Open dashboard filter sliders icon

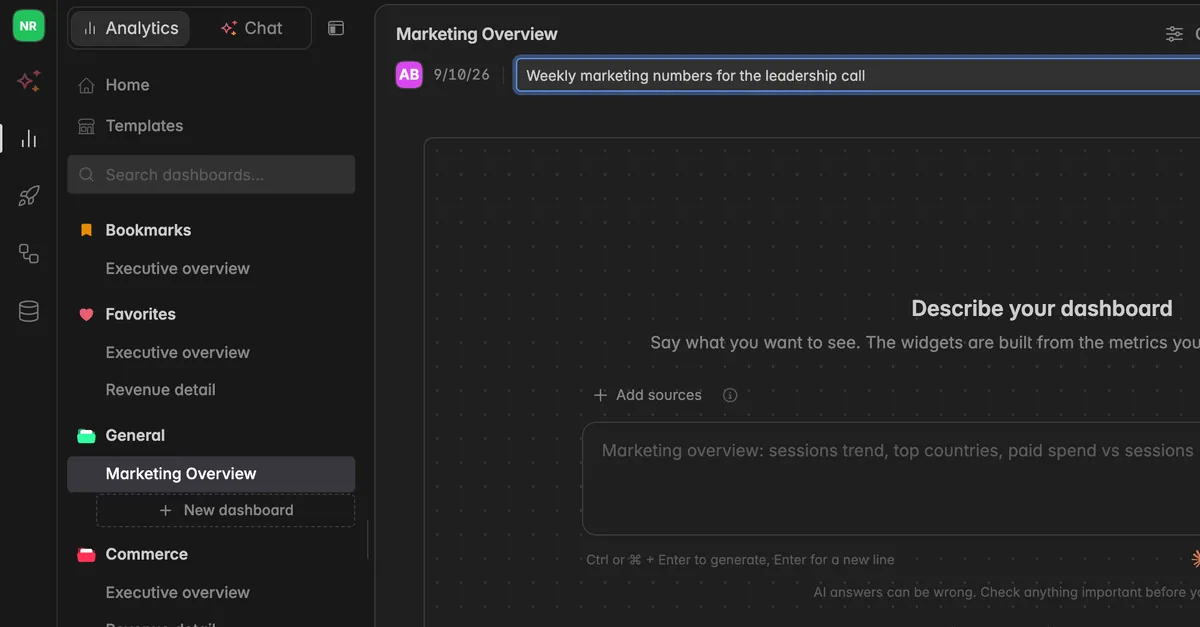point(1174,34)
